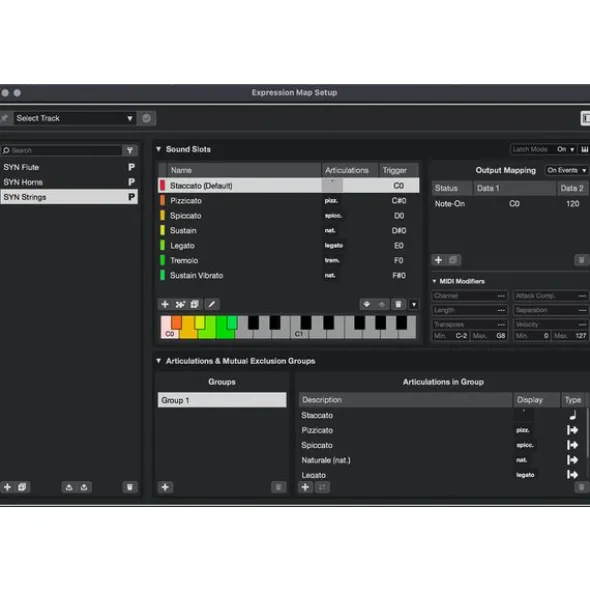This screenshot has height=591, width=590.
Task: Click the Note-On status cell
Action: tap(450, 204)
